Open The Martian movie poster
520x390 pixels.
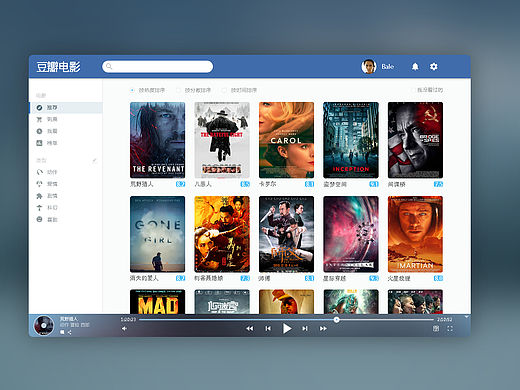[x=415, y=234]
